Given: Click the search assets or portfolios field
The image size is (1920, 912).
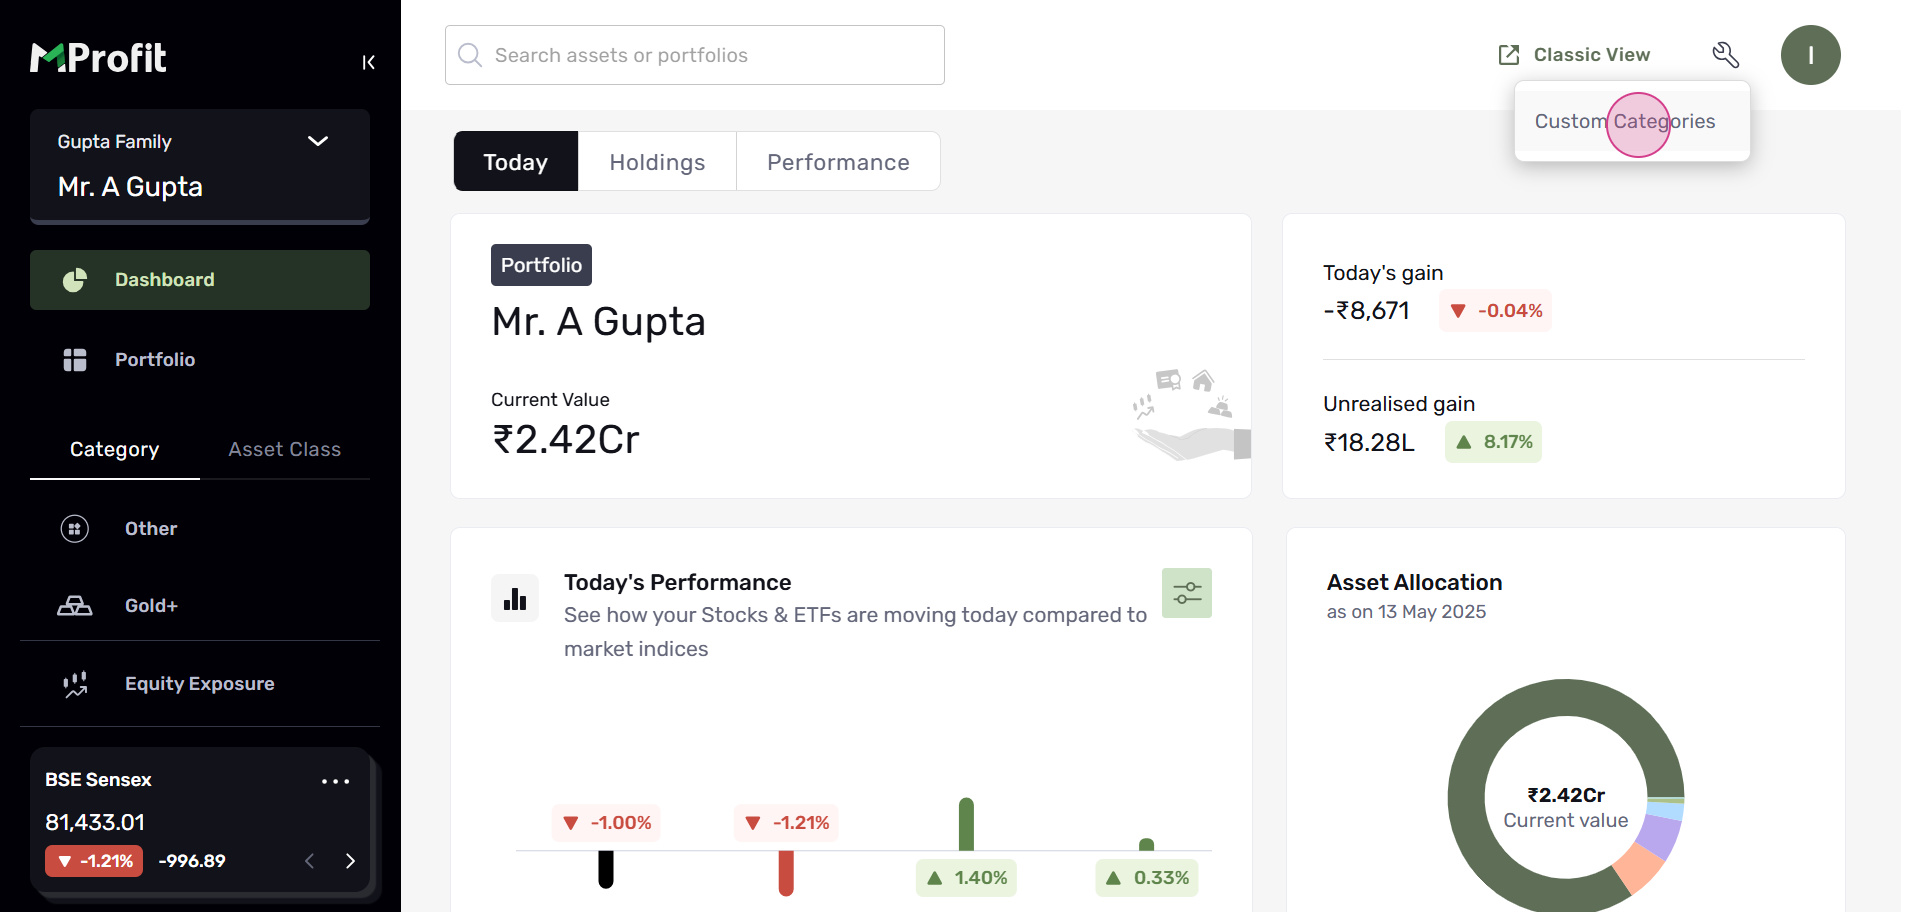Looking at the screenshot, I should (x=695, y=55).
